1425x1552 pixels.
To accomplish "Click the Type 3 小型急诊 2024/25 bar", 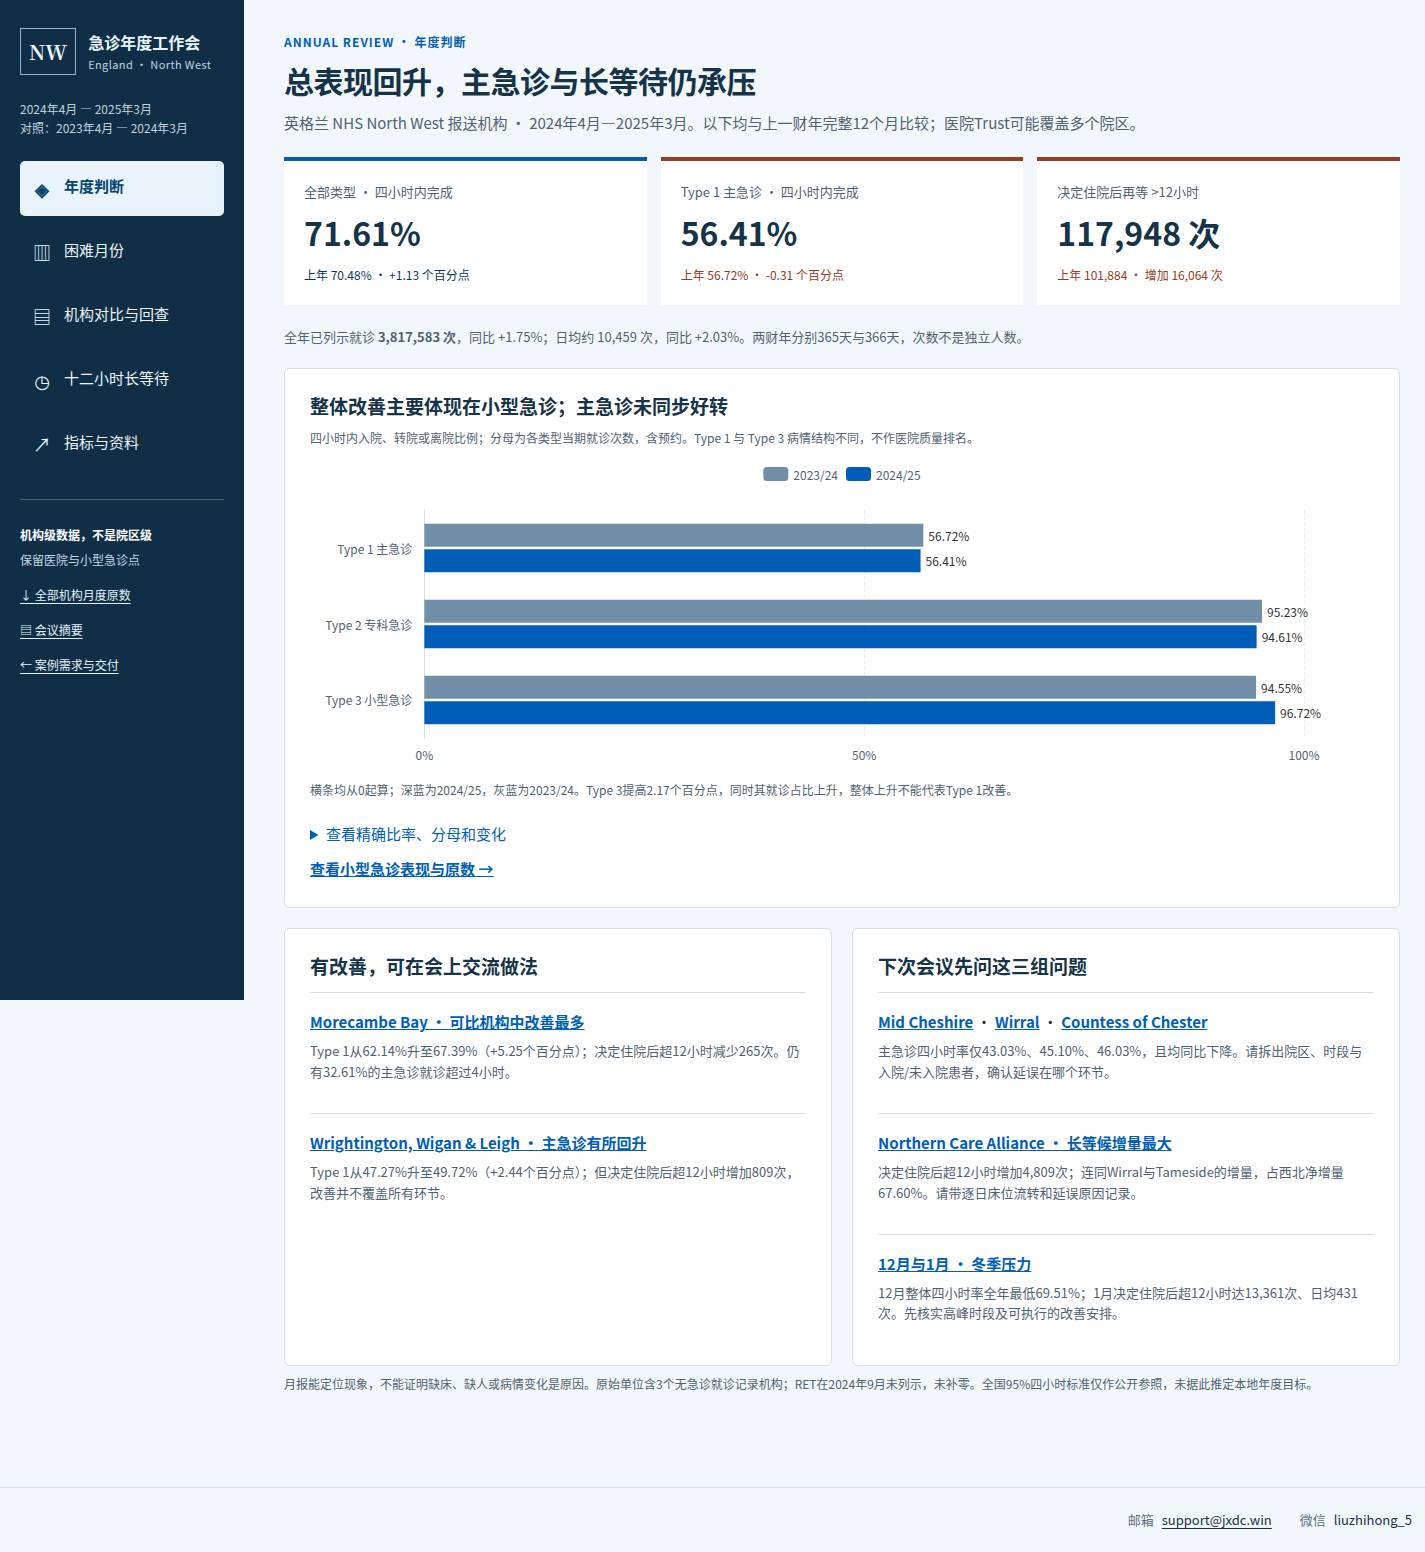I will [849, 713].
